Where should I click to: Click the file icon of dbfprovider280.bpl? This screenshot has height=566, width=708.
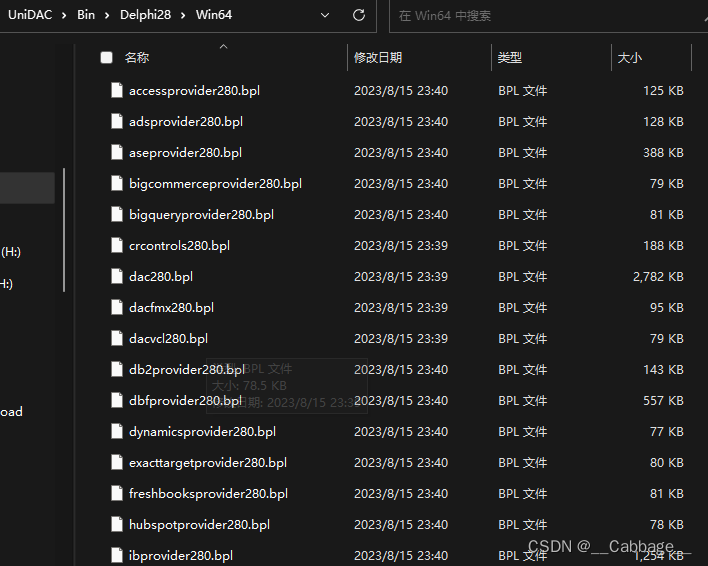[117, 400]
